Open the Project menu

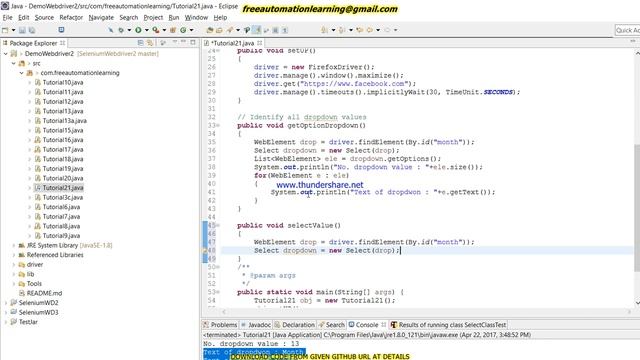click(x=153, y=18)
